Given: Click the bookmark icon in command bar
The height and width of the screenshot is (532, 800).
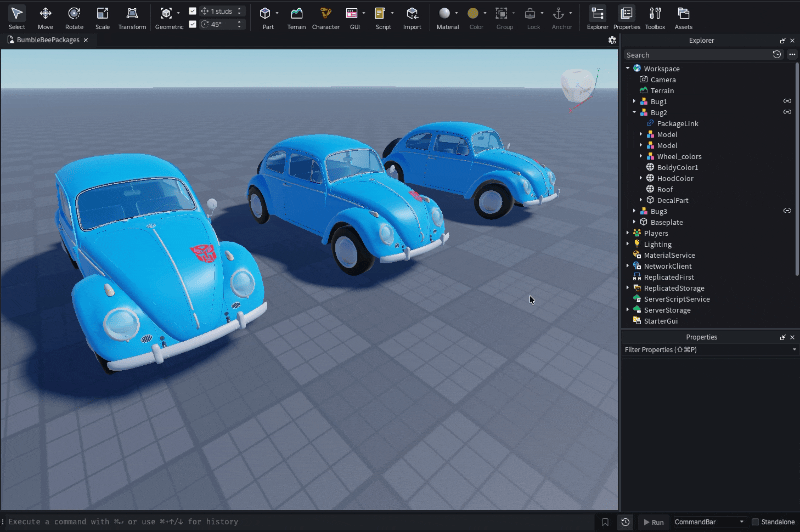Looking at the screenshot, I should coord(605,522).
